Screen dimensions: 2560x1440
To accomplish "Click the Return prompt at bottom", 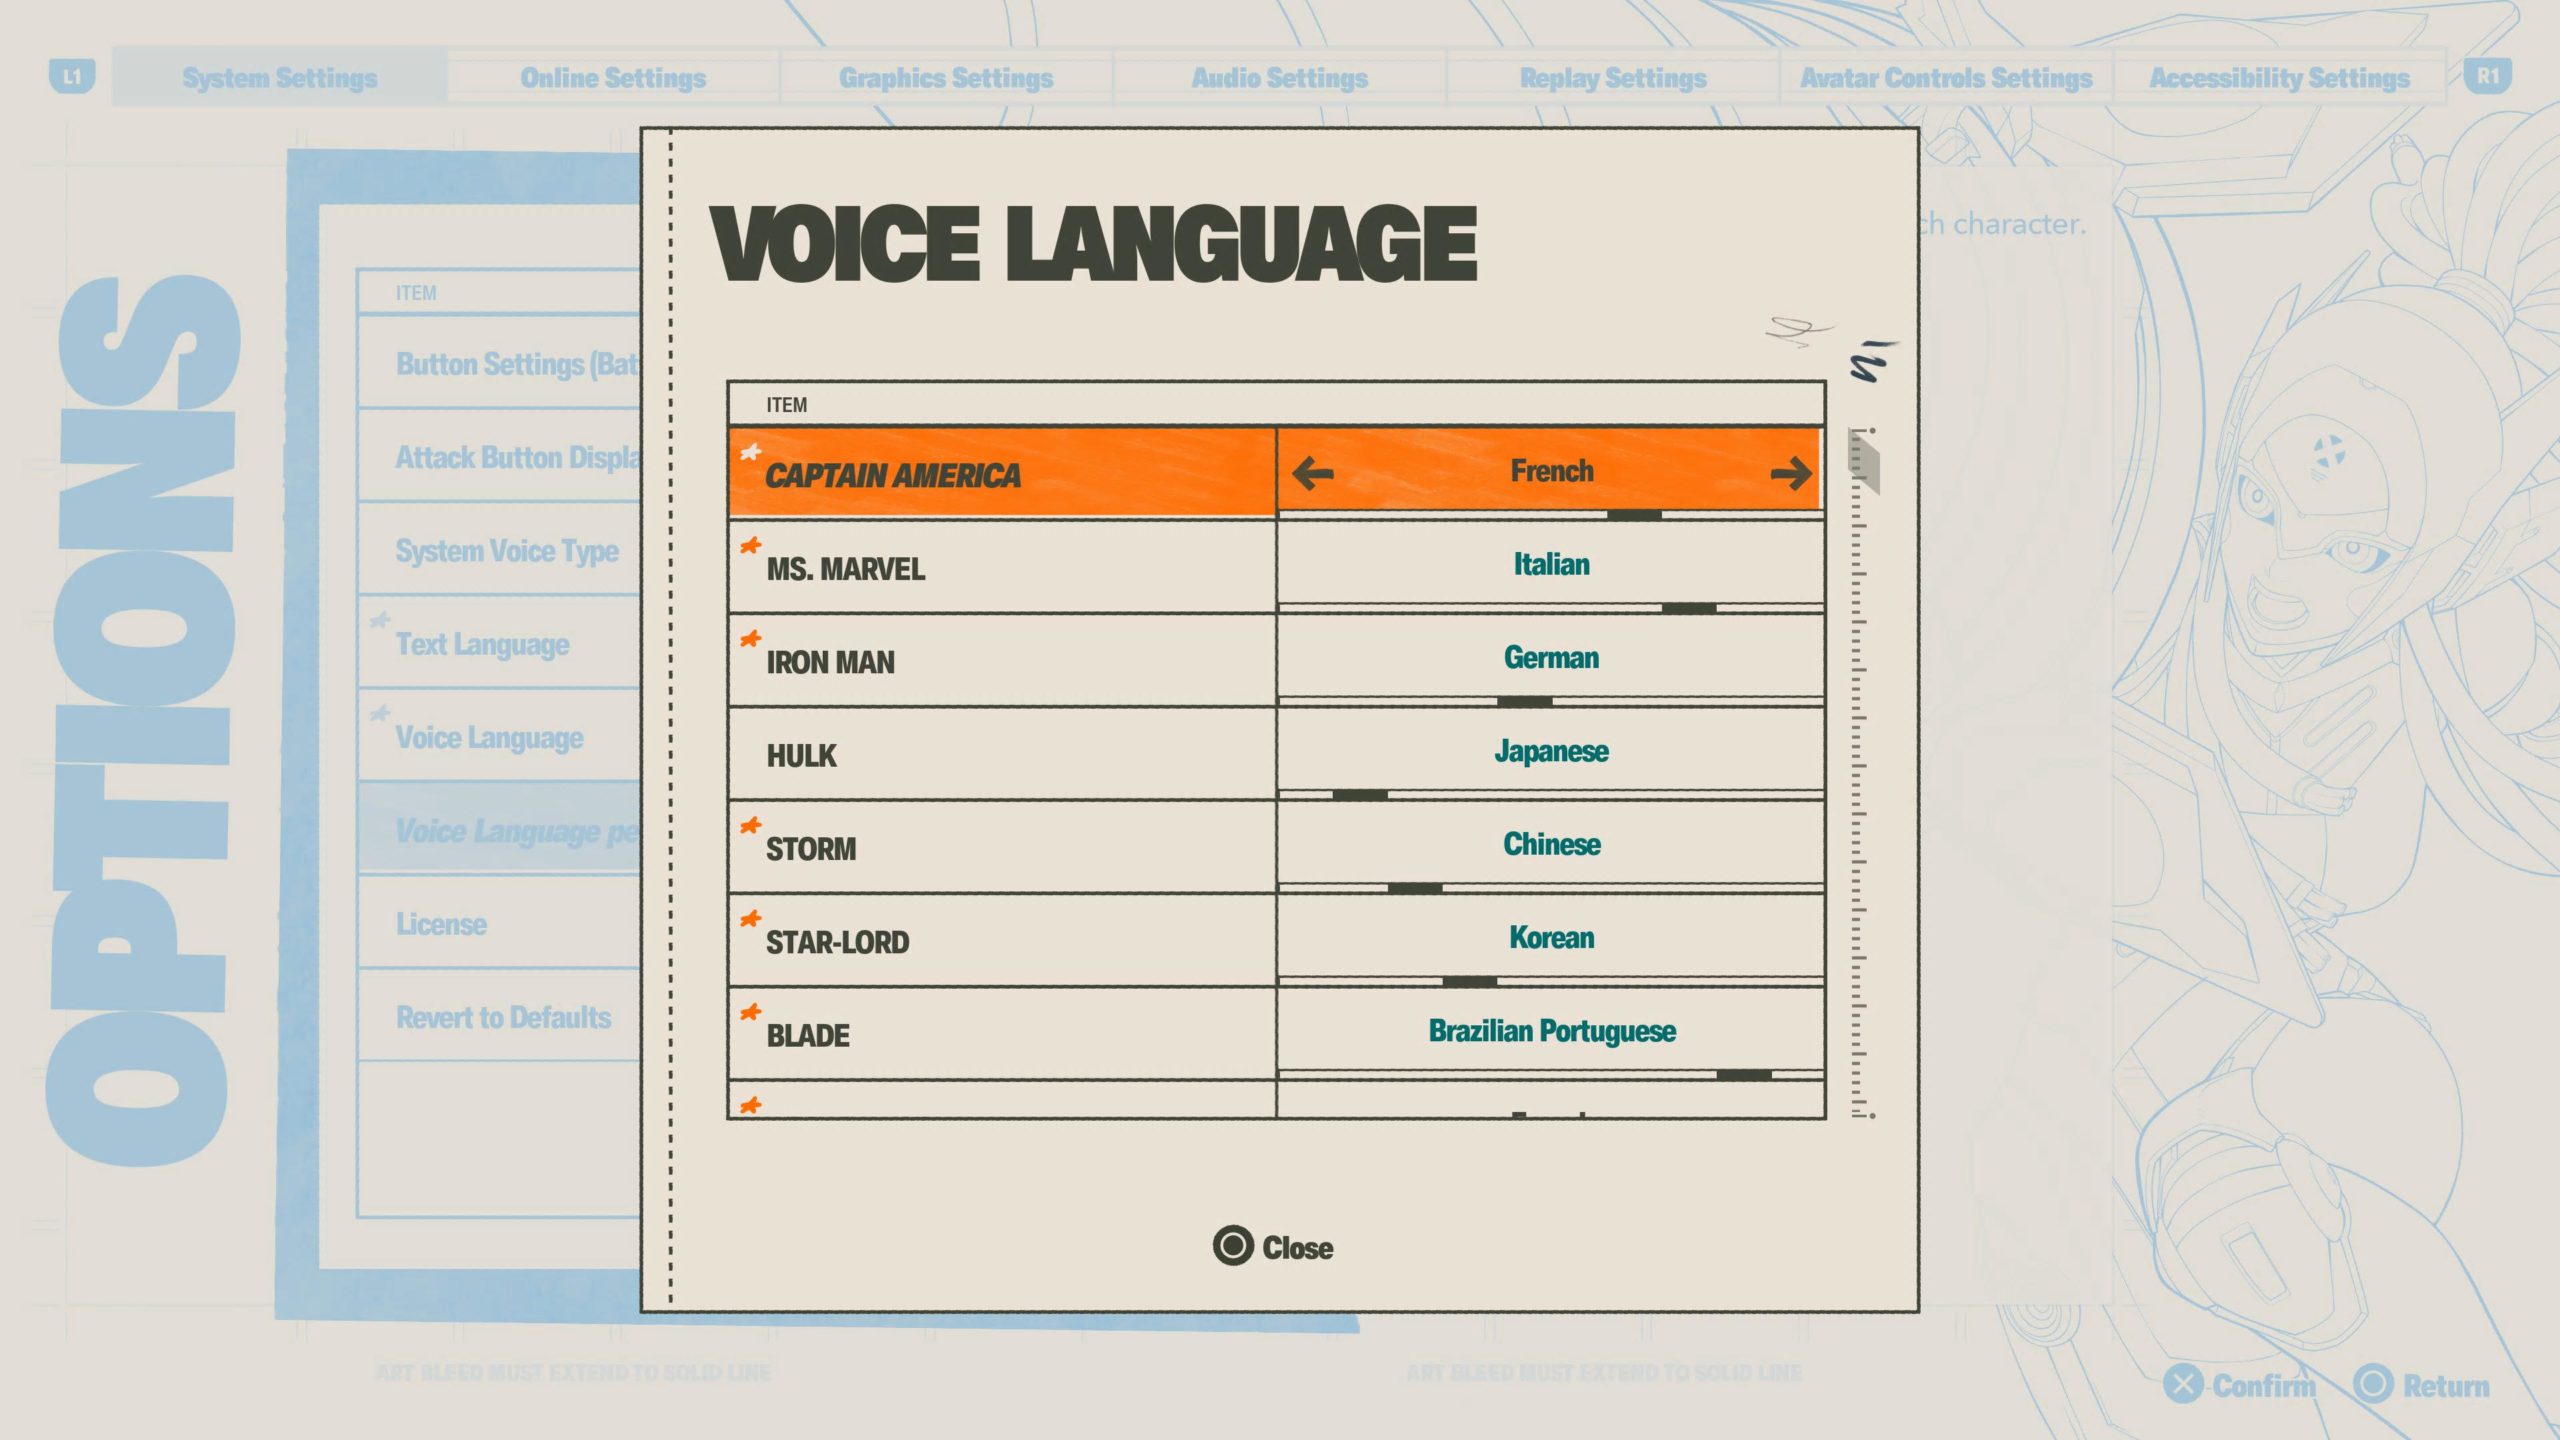I will (2421, 1385).
